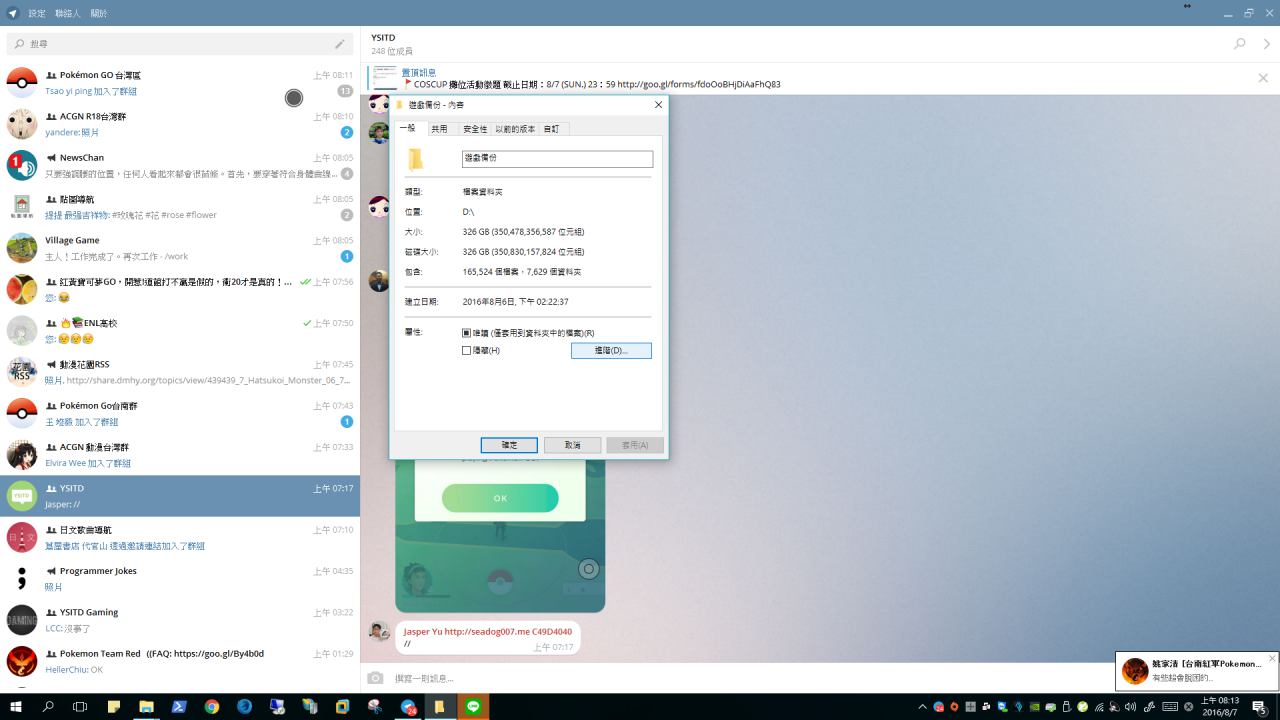Open the seadog007.me link in Jasper Yu's message
Image resolution: width=1280 pixels, height=720 pixels.
point(487,632)
